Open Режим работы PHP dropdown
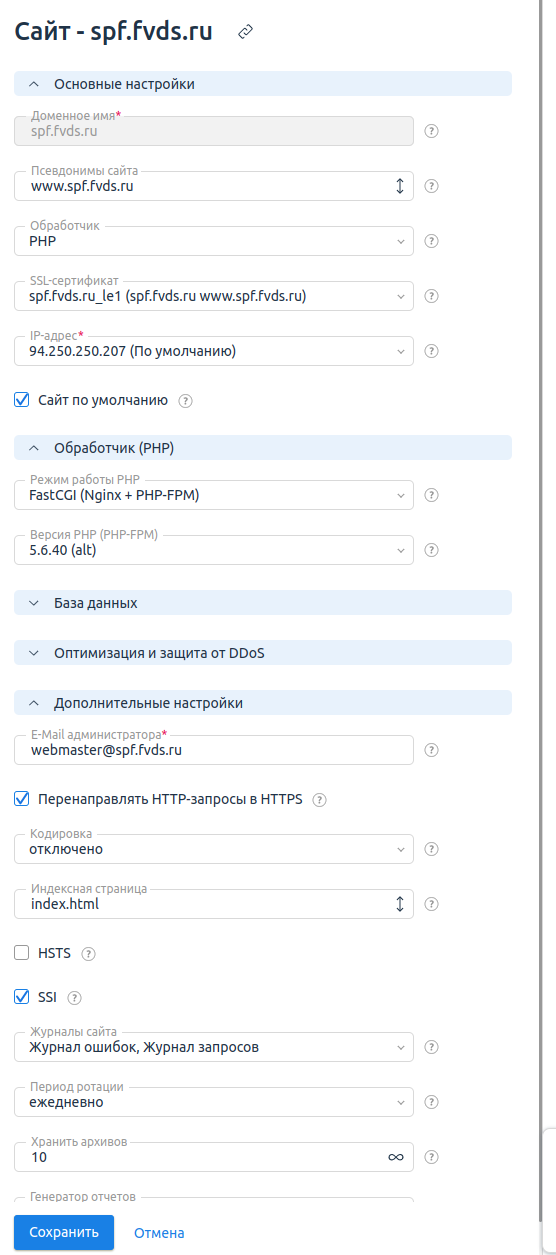 214,494
